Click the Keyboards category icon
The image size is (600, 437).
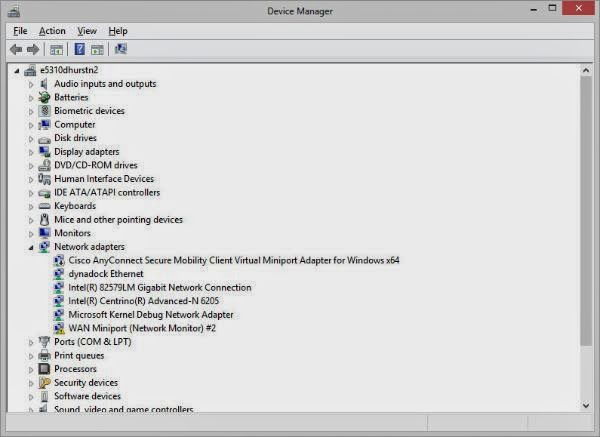click(x=44, y=206)
